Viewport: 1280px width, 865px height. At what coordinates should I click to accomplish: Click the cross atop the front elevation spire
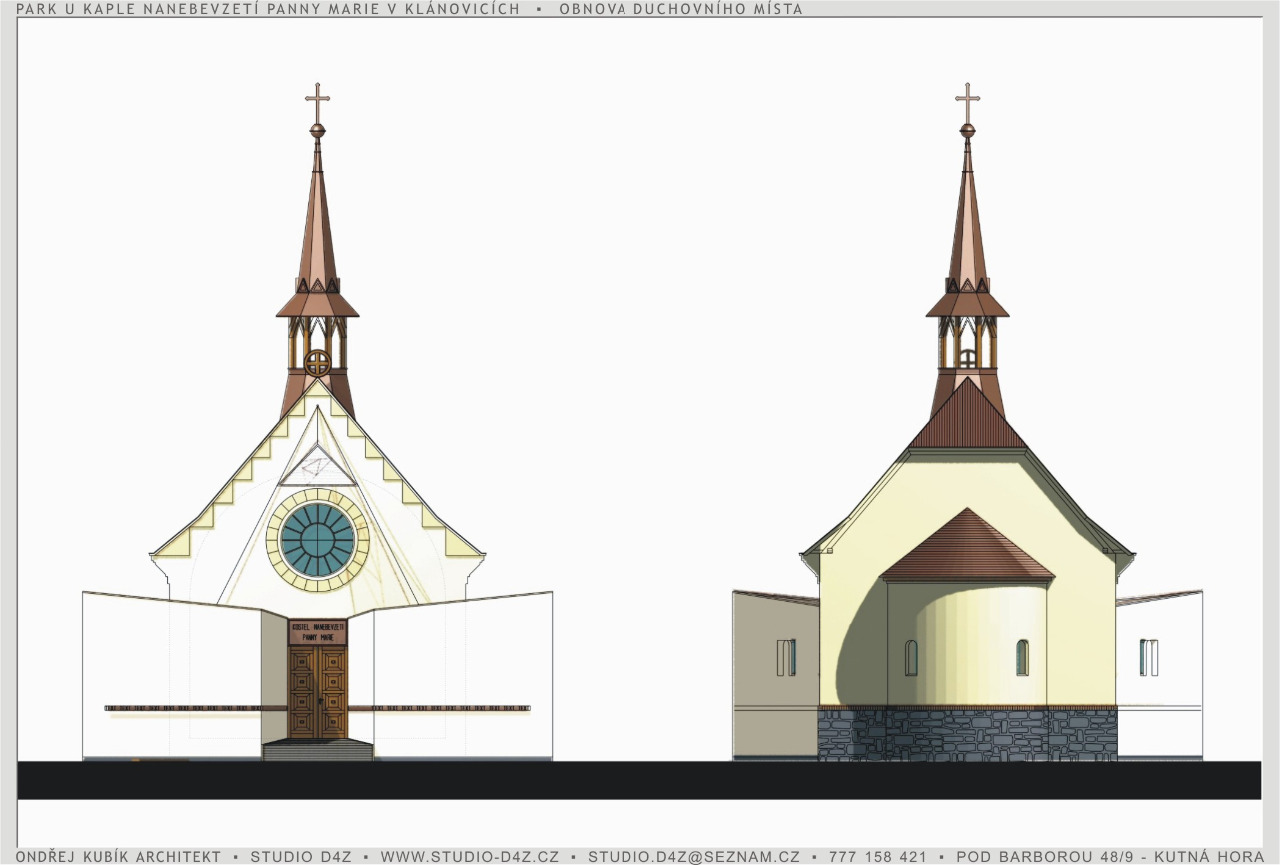[317, 100]
